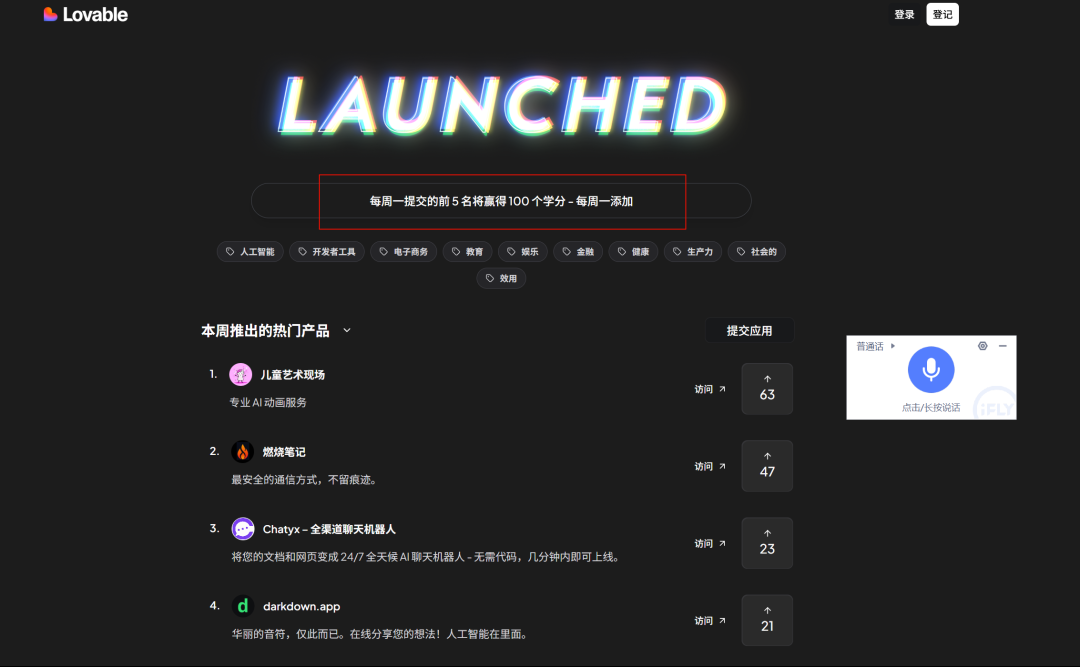
Task: Visit darkdown.app via 访问 link
Action: click(x=709, y=621)
